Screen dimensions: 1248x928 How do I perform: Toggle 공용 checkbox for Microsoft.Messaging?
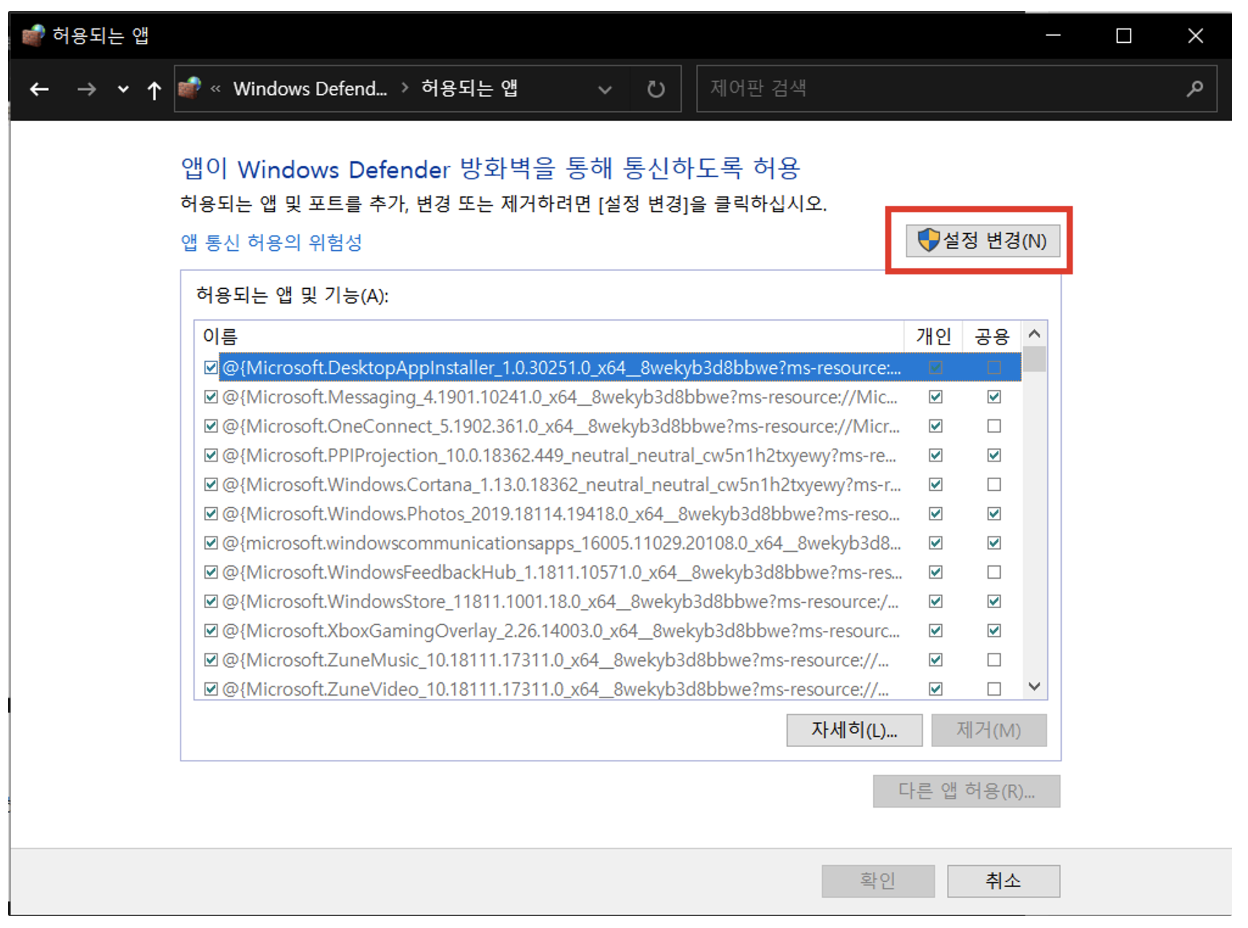pyautogui.click(x=993, y=397)
